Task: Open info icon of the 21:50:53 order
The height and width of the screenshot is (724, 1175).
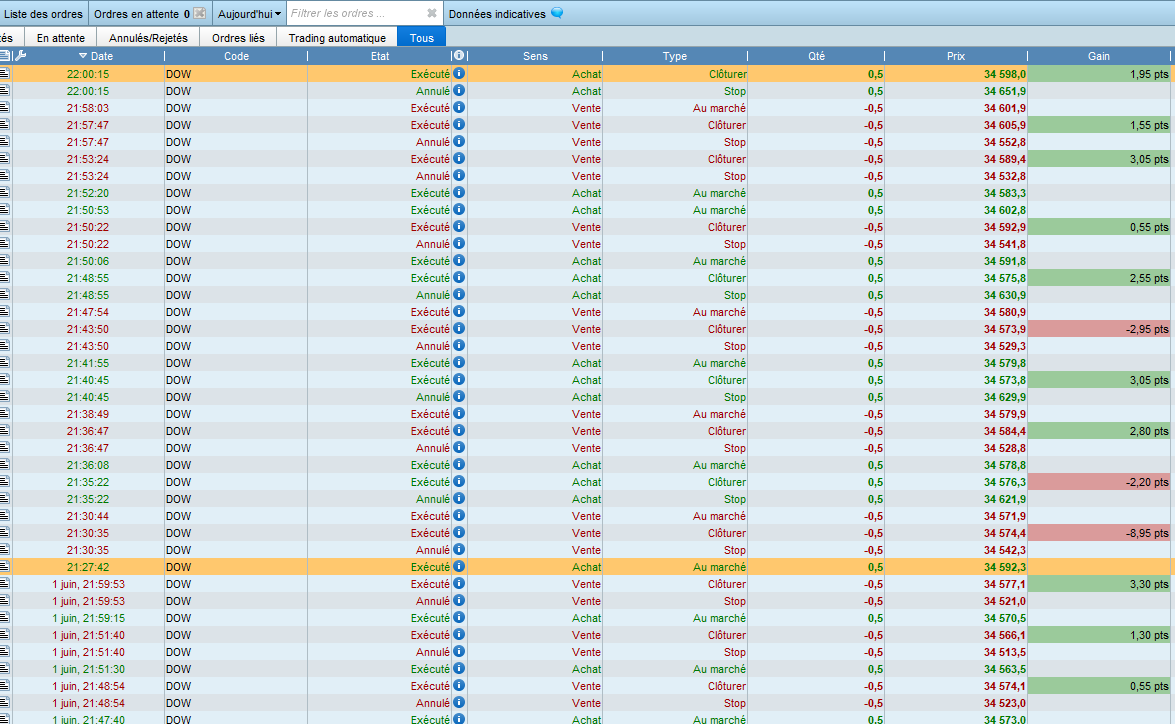Action: (459, 209)
